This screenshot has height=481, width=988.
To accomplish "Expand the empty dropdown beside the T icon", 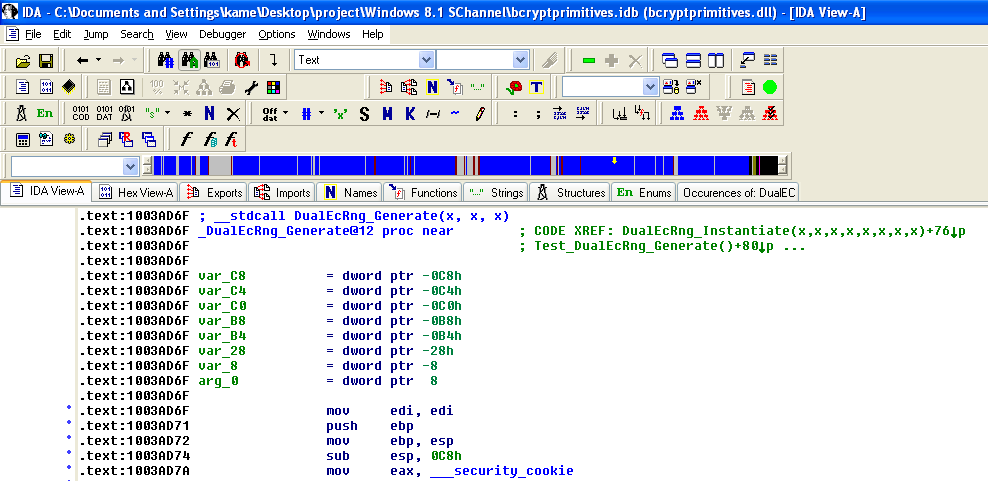I will [650, 87].
